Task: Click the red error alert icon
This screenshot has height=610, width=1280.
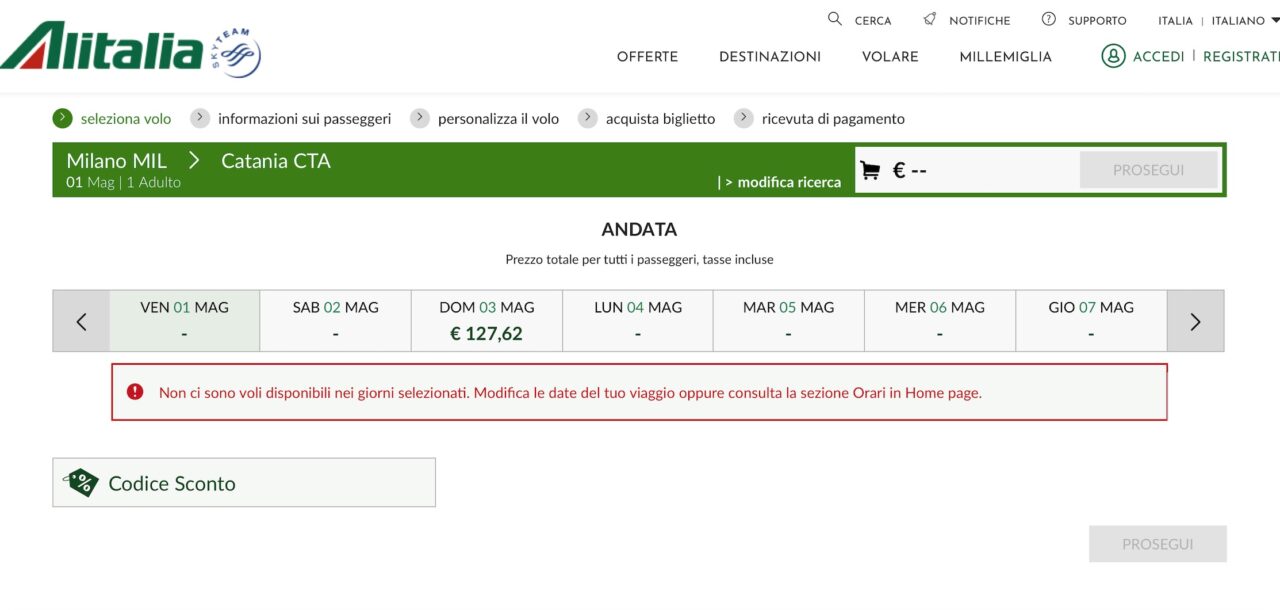Action: click(135, 392)
